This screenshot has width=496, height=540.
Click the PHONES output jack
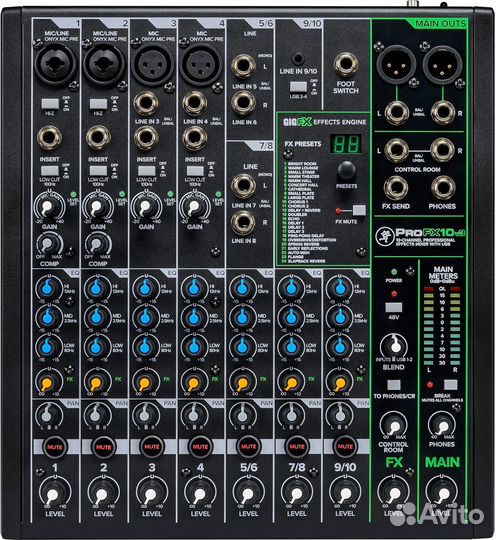443,188
